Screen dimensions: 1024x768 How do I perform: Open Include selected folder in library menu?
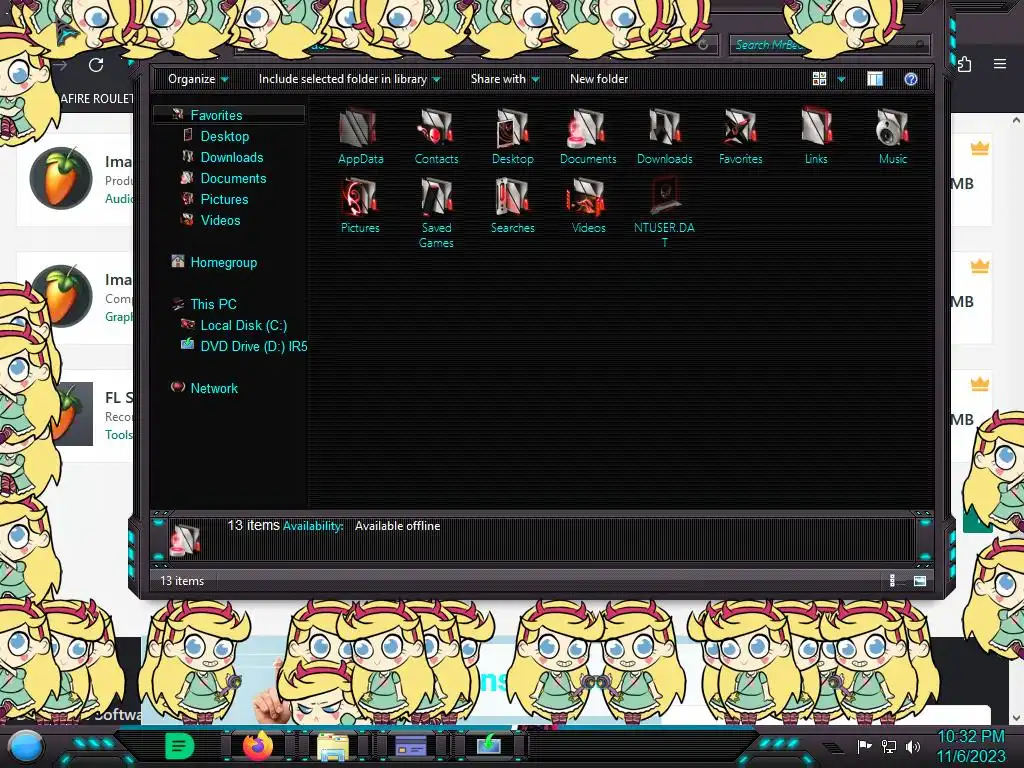tap(349, 79)
